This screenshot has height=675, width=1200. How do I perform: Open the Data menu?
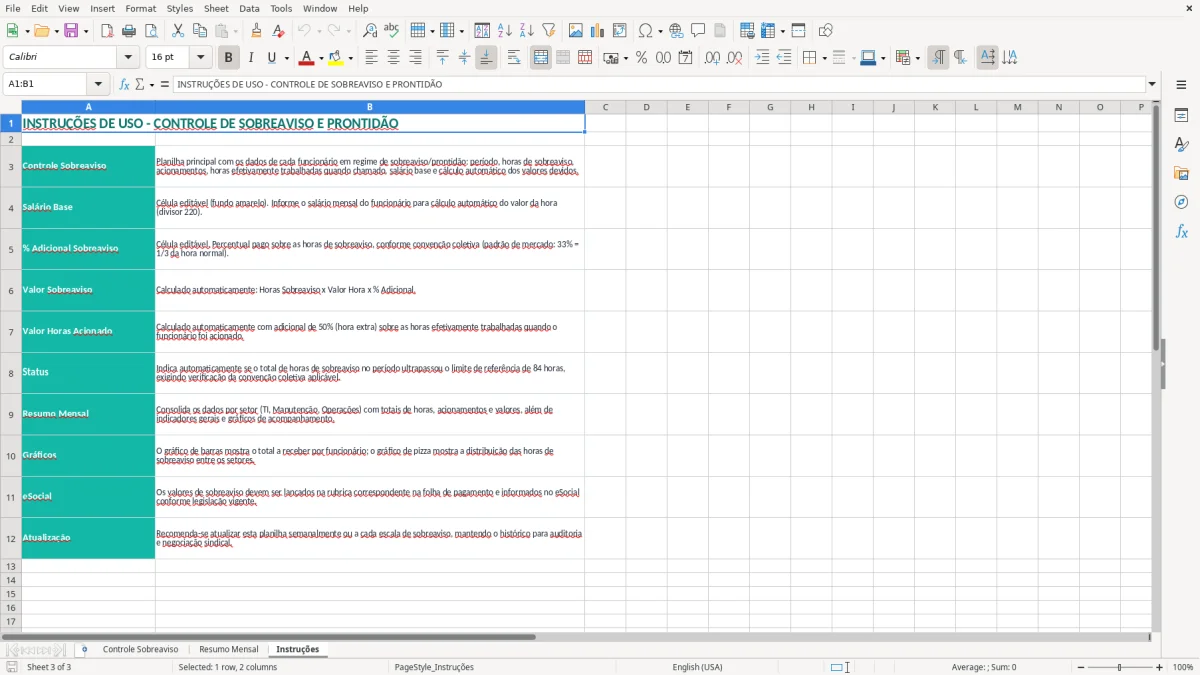click(x=249, y=8)
